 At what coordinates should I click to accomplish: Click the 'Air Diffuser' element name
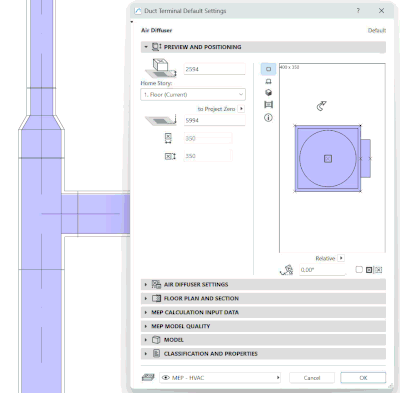(x=156, y=30)
